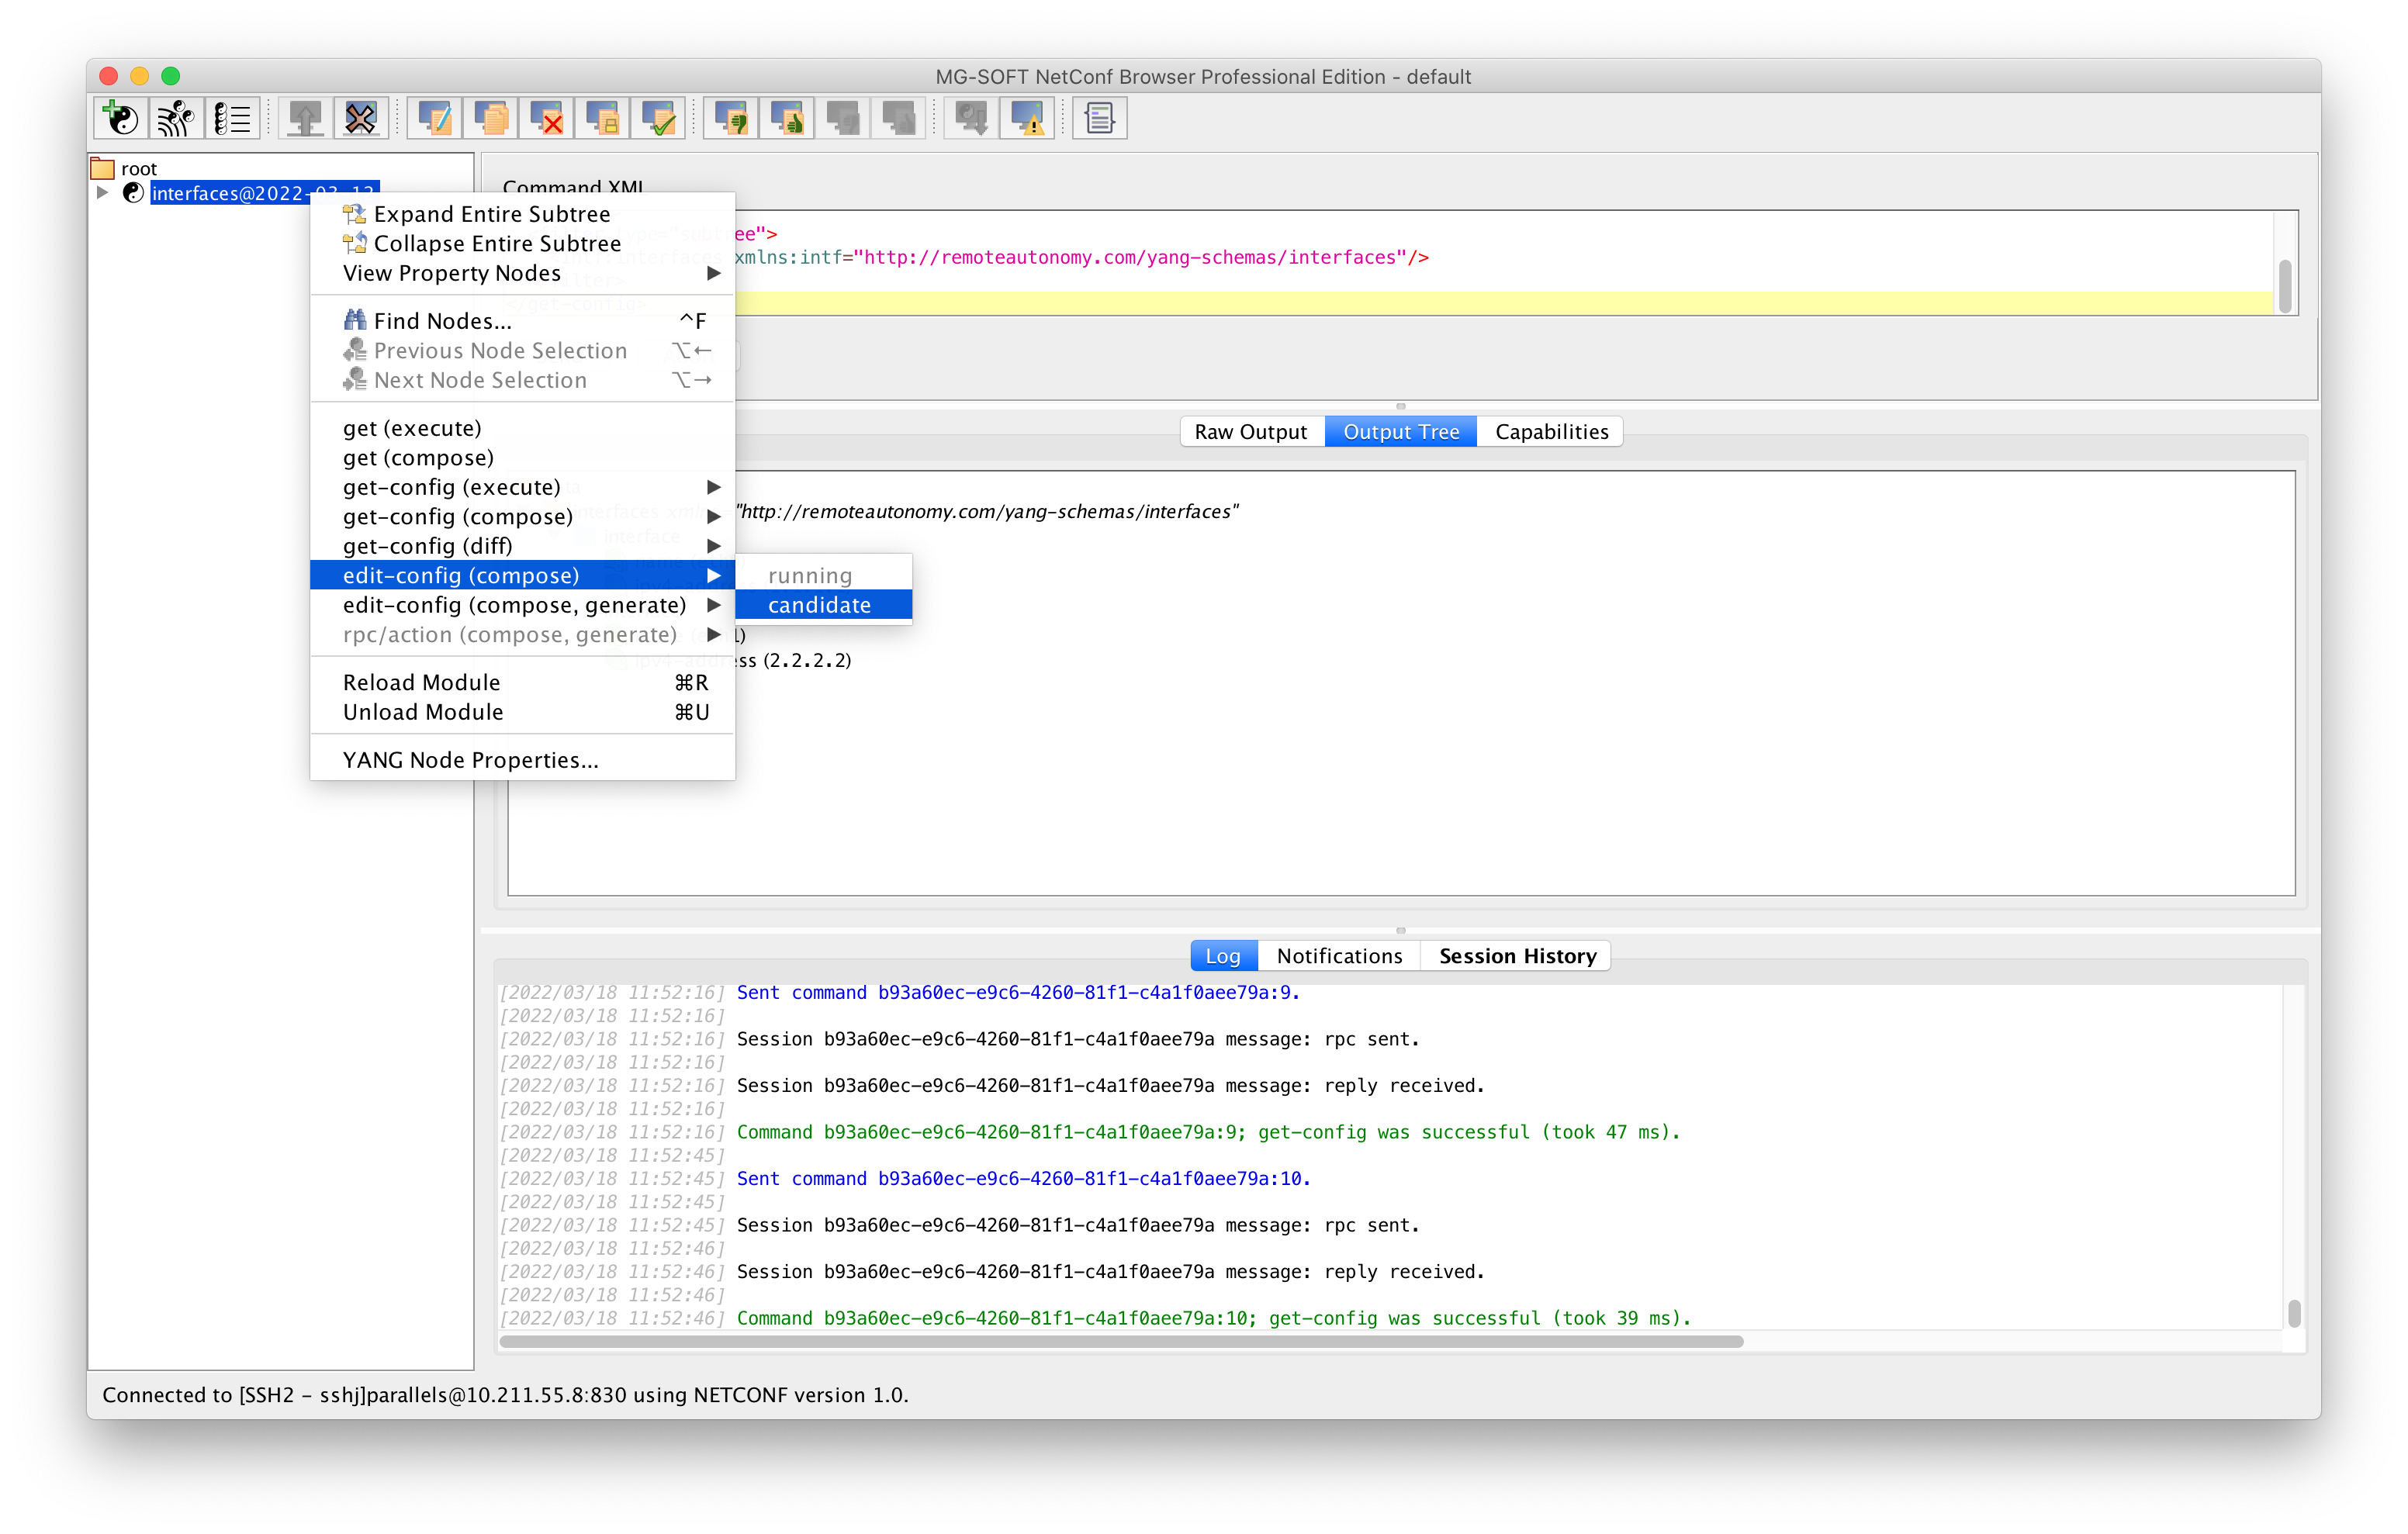Screen dimensions: 2408x1534
Task: Choose Expand Entire Subtree from the menu
Action: click(x=491, y=213)
